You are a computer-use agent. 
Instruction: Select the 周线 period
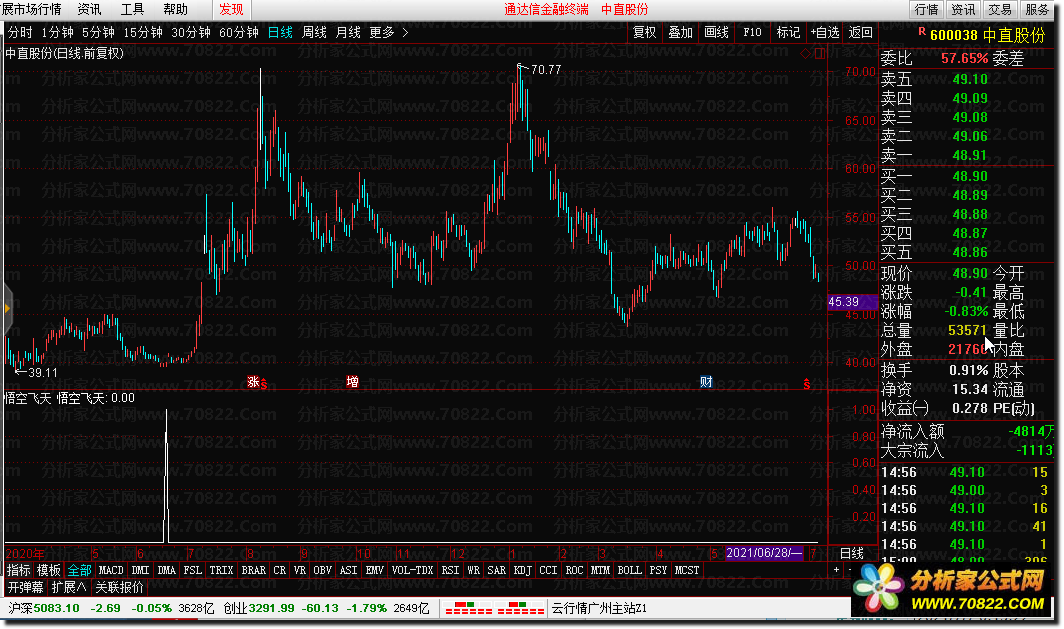coord(314,32)
